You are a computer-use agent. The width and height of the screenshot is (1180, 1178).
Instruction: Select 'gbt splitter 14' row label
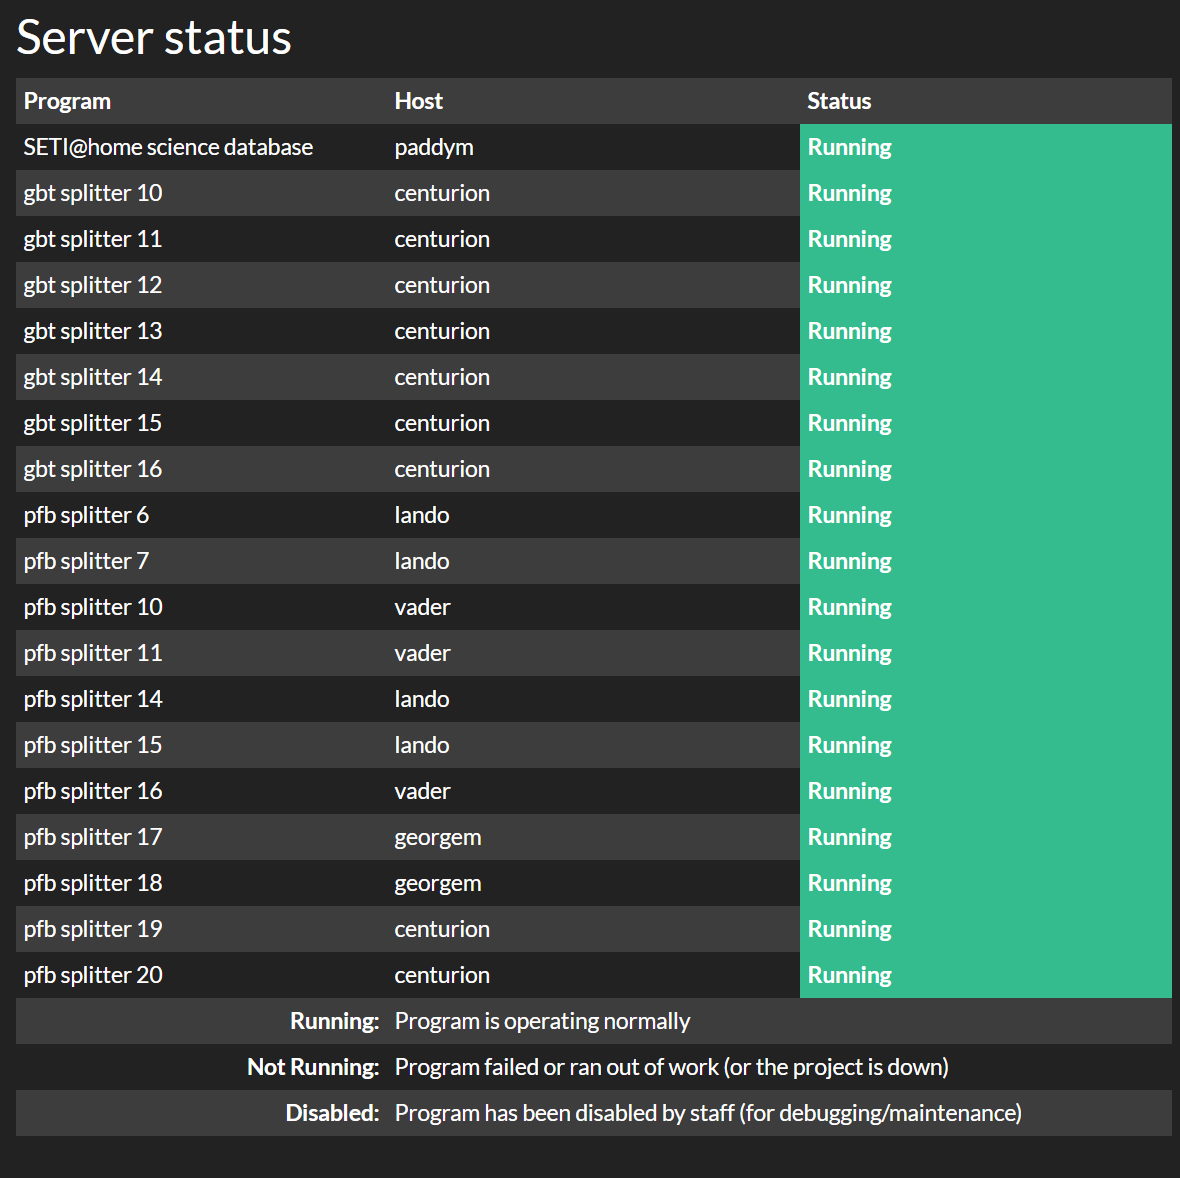coord(93,376)
